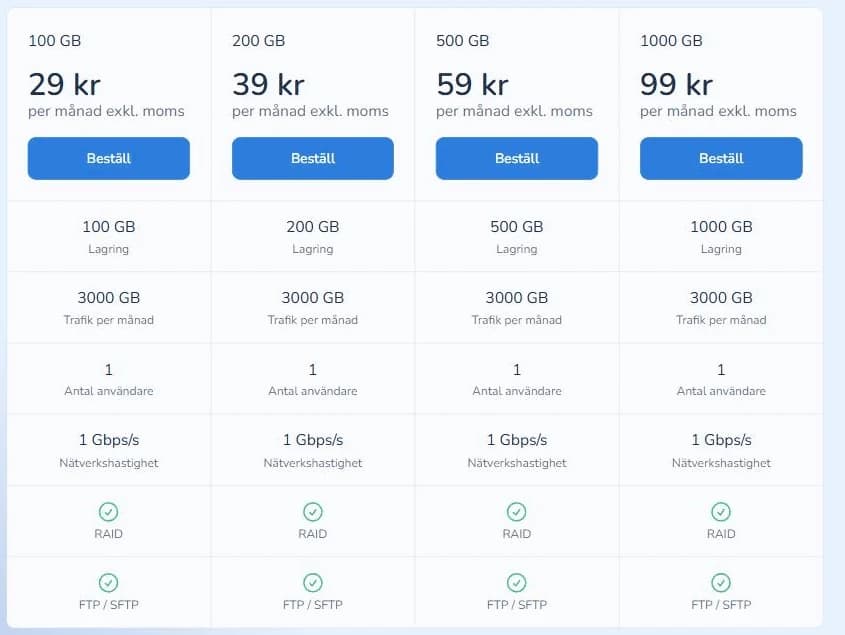
Task: Click '1 Gbps/s' value in the 200 GB column
Action: (313, 440)
